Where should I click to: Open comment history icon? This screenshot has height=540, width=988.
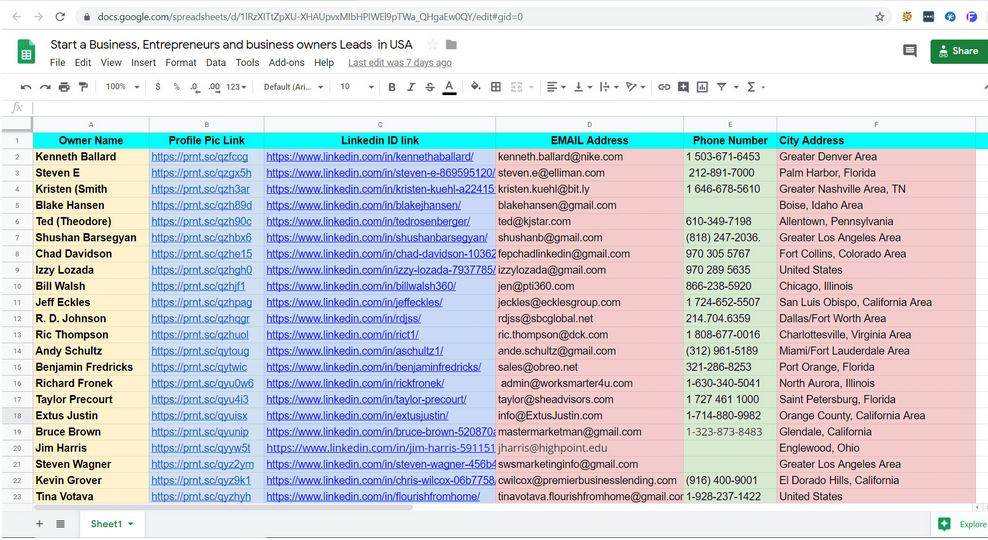tap(909, 51)
